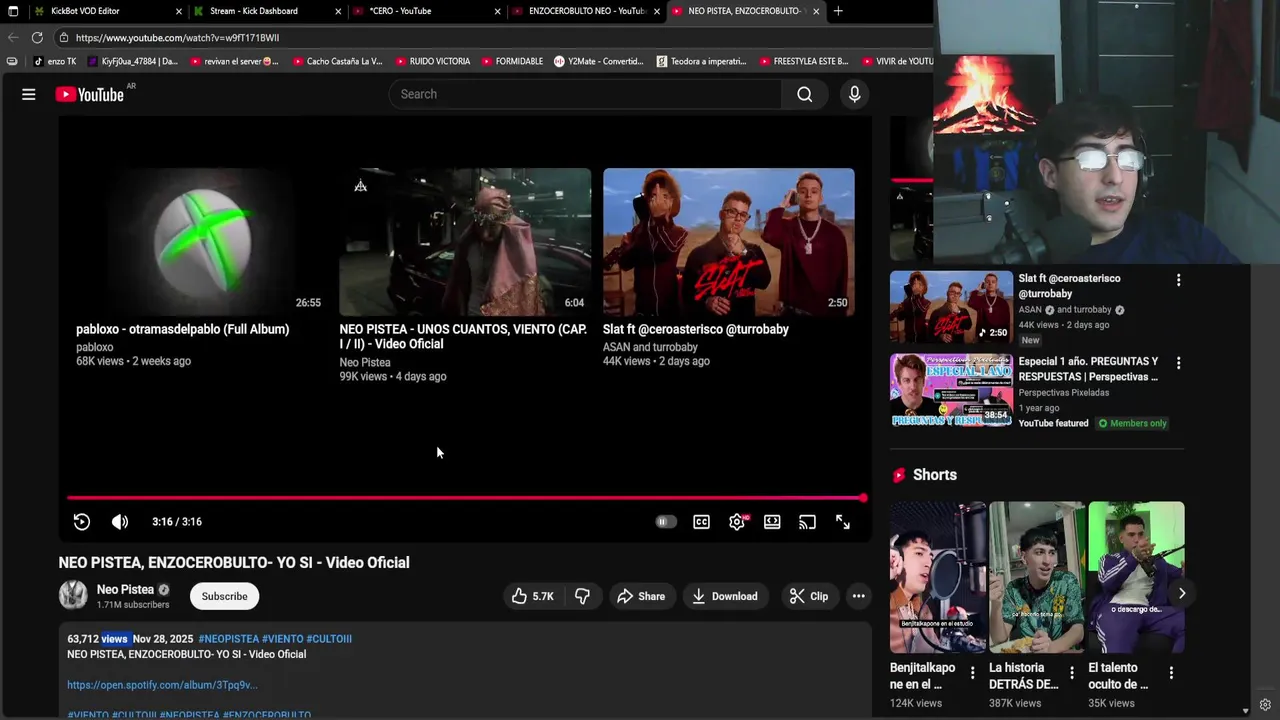The width and height of the screenshot is (1280, 720).
Task: Open Benjitalkapone Short thumbnail
Action: point(938,577)
